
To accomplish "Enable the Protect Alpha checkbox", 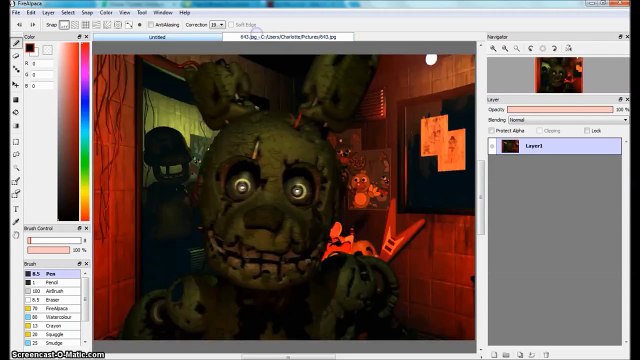I will coord(491,131).
